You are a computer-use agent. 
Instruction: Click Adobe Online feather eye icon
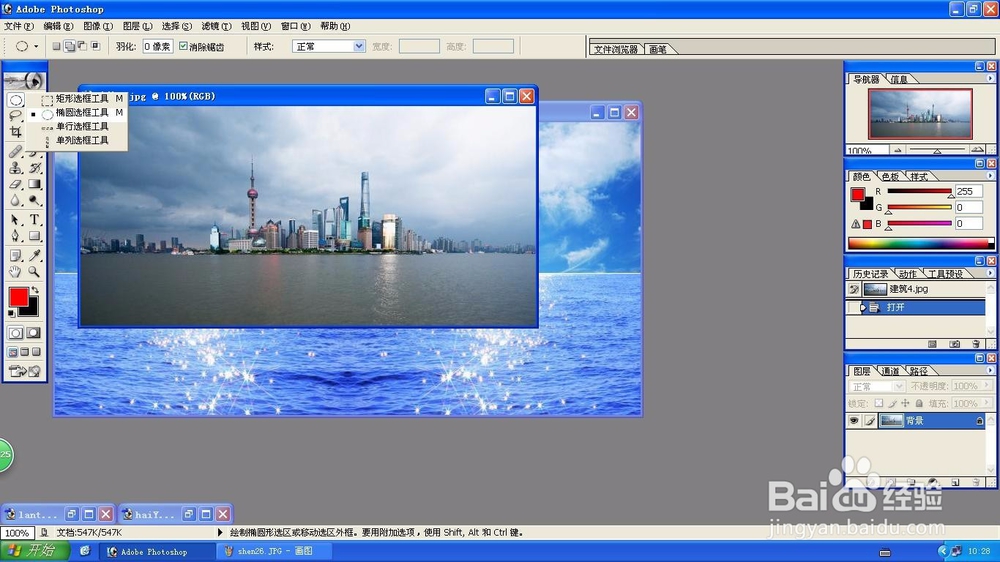point(25,81)
